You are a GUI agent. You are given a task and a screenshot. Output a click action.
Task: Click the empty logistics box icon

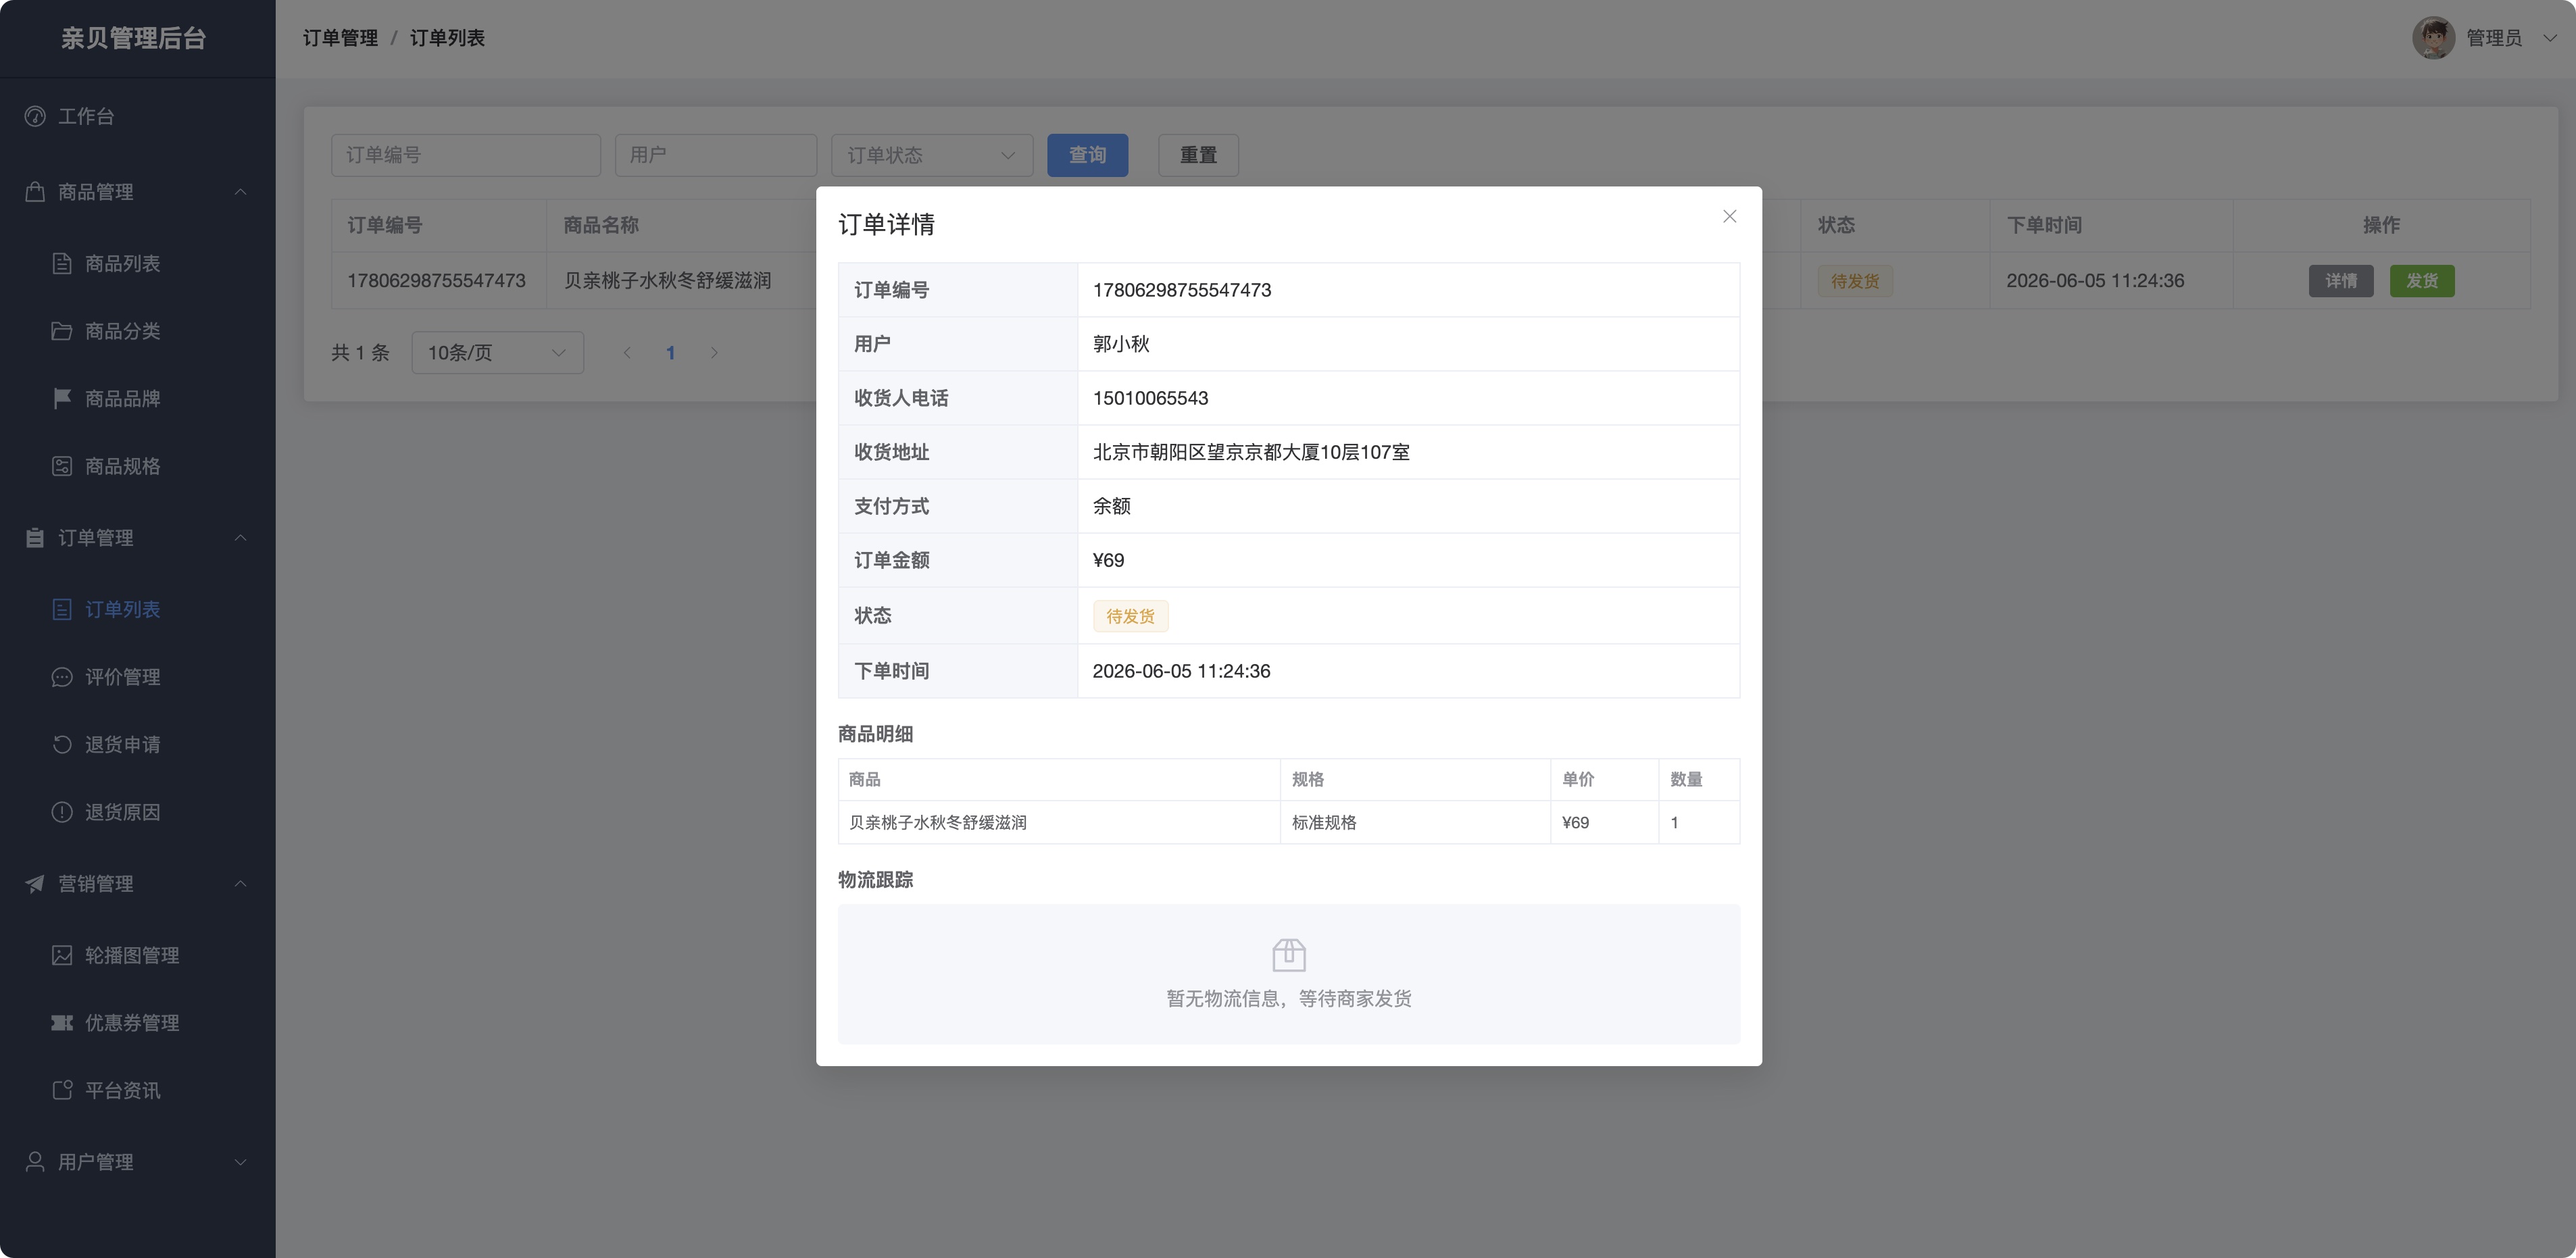(x=1289, y=955)
